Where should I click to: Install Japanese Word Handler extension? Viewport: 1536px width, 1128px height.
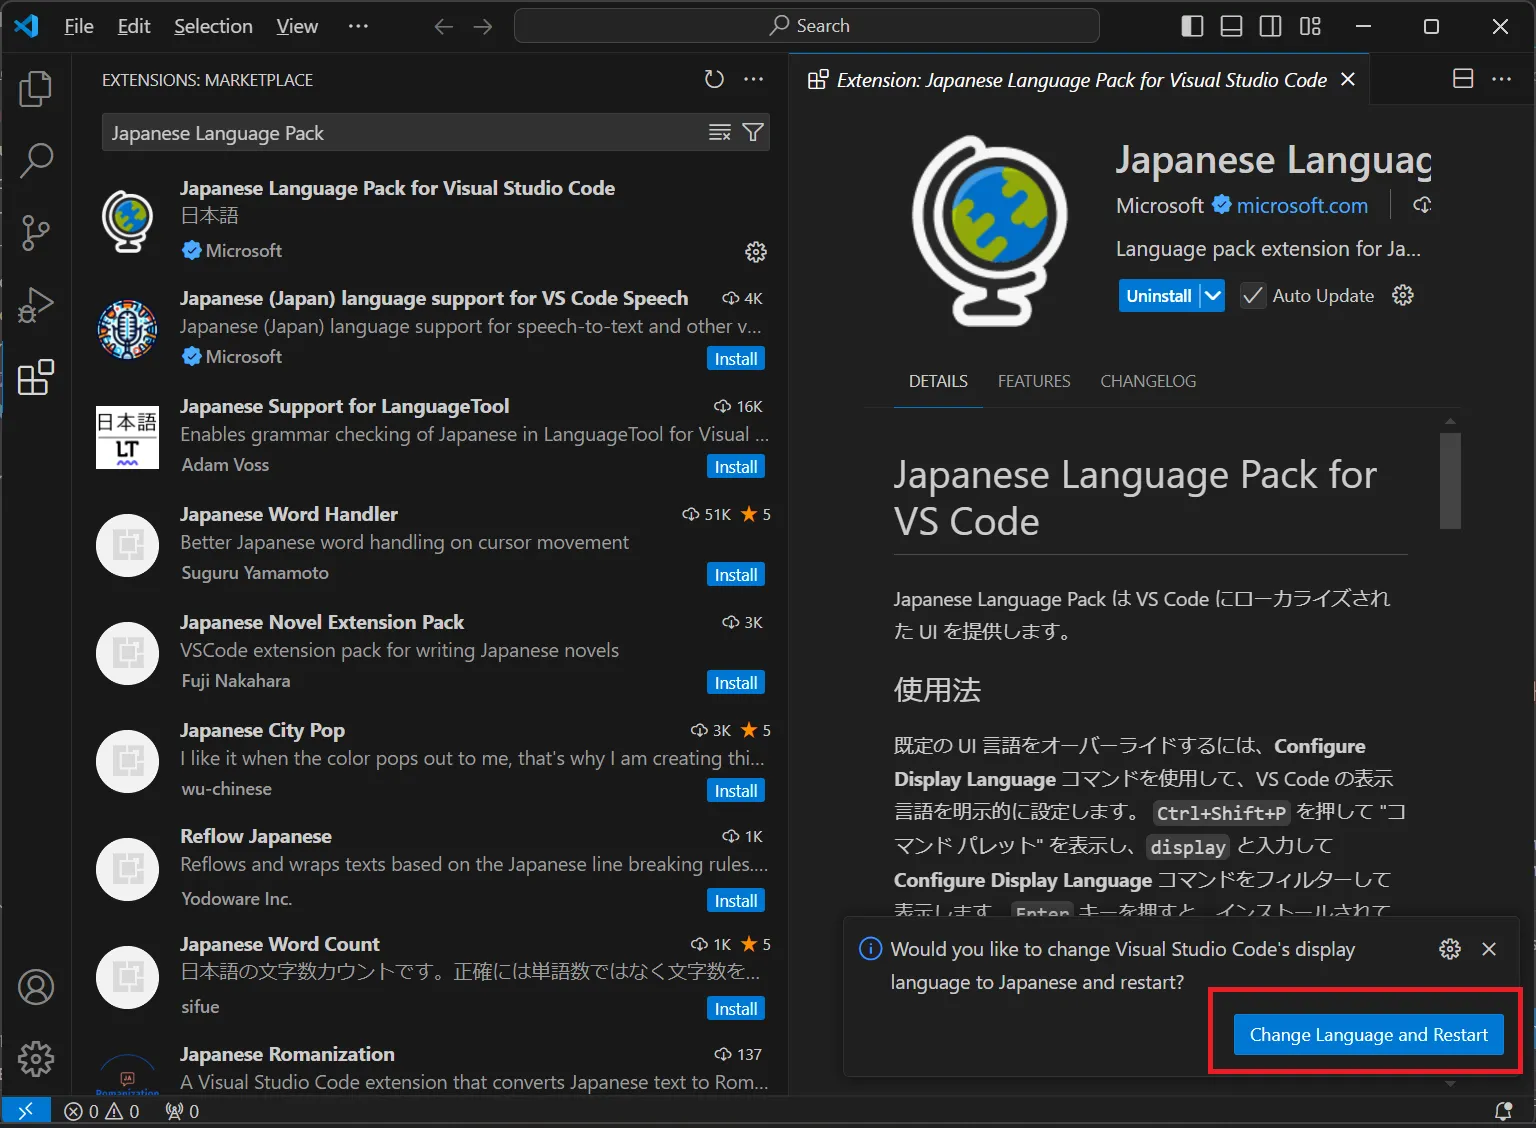tap(736, 575)
